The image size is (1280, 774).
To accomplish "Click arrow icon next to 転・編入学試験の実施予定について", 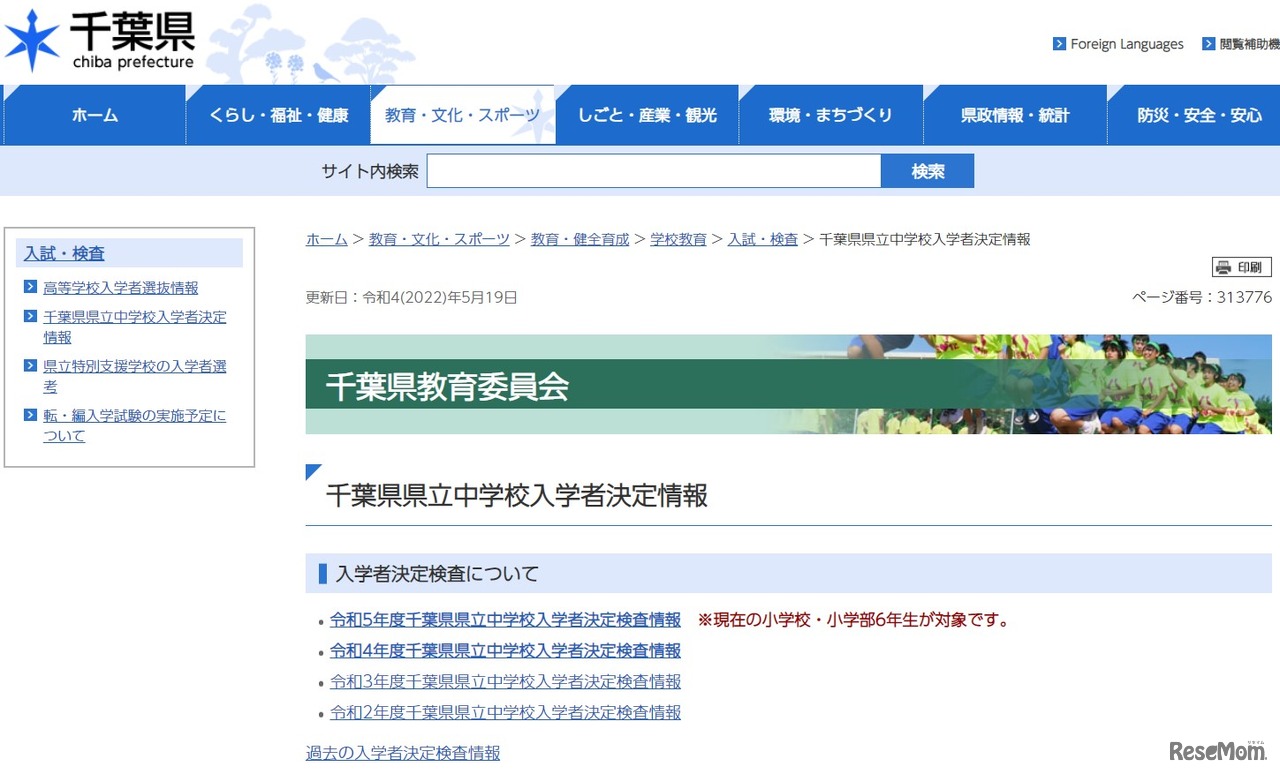I will point(31,415).
